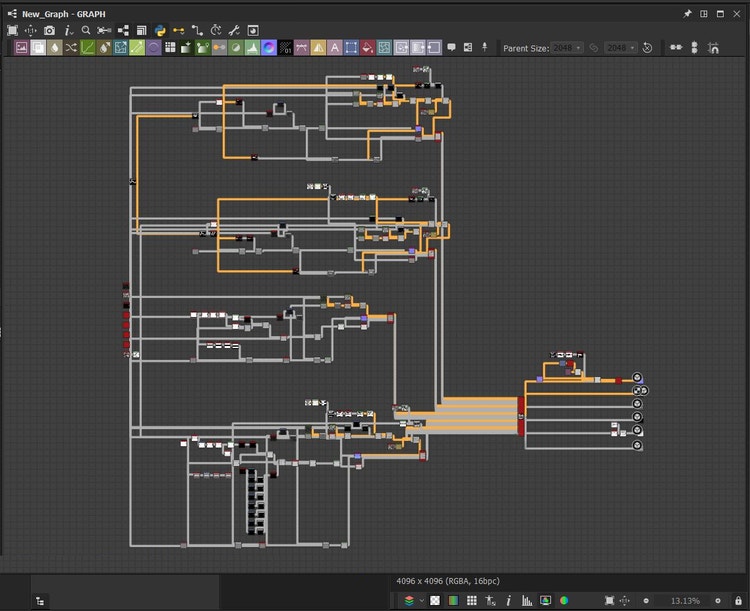Reset Parent Size with the clock-arrow button
The height and width of the screenshot is (611, 750).
(647, 48)
